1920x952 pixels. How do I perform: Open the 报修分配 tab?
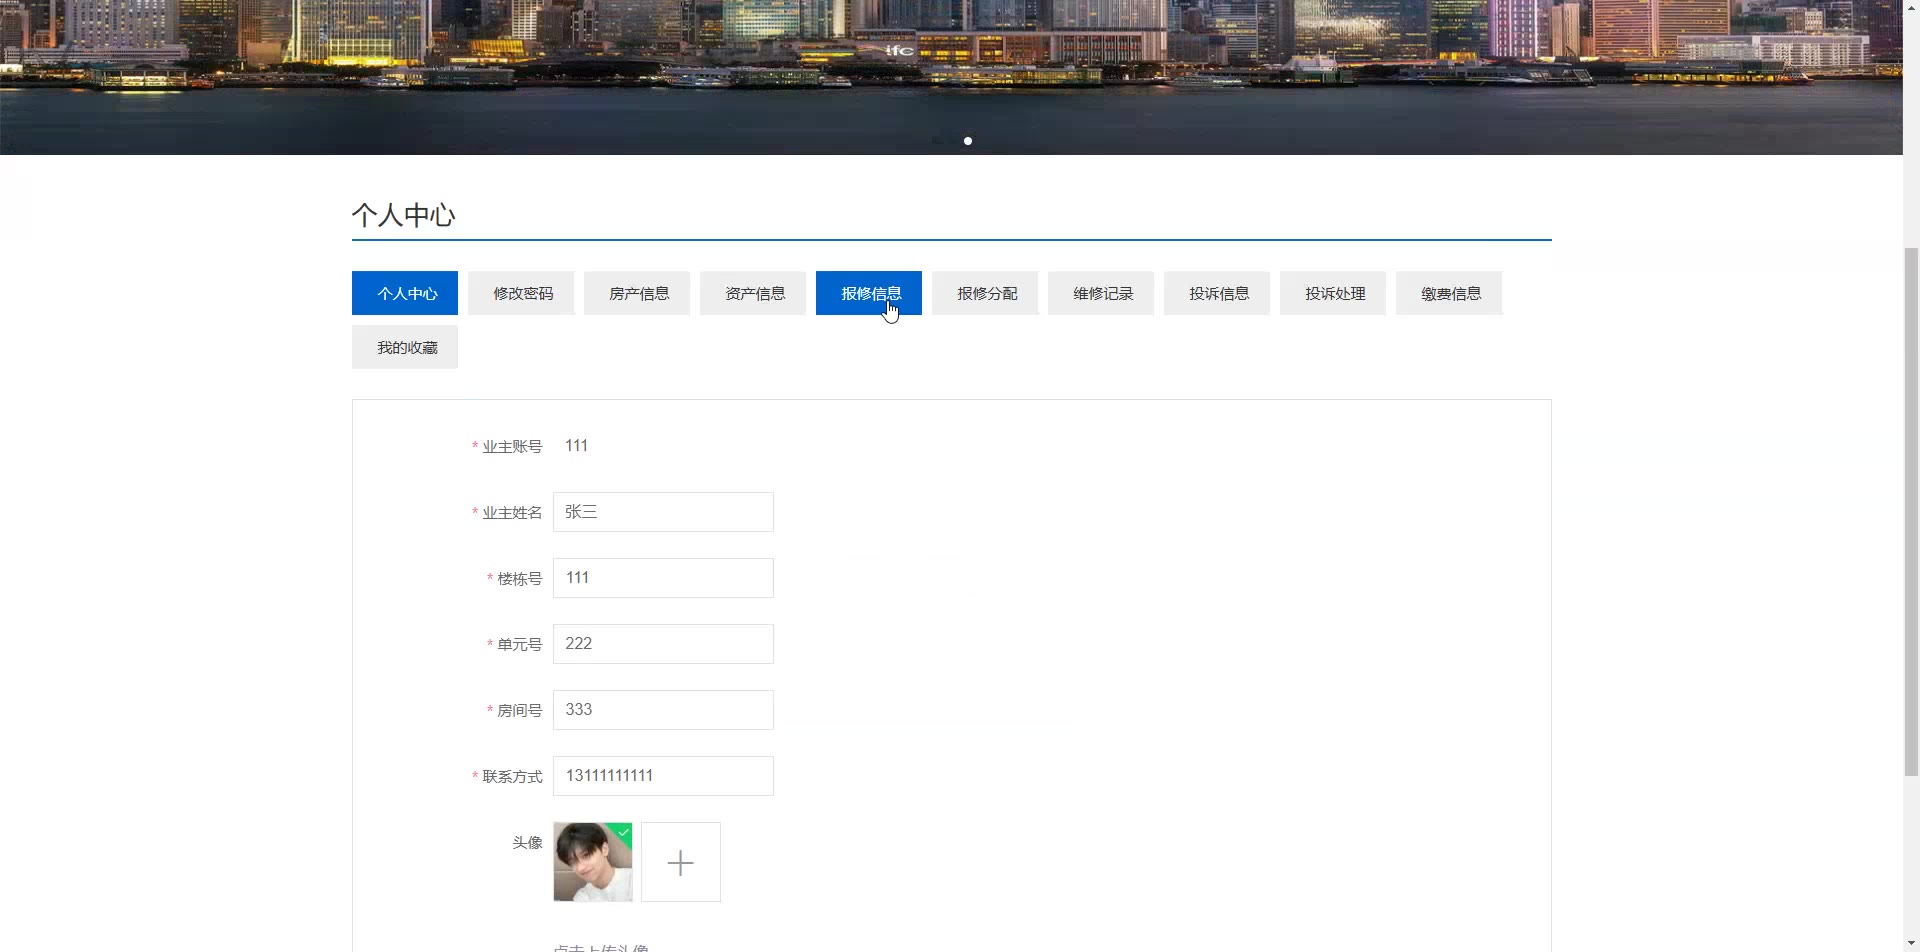click(x=985, y=293)
